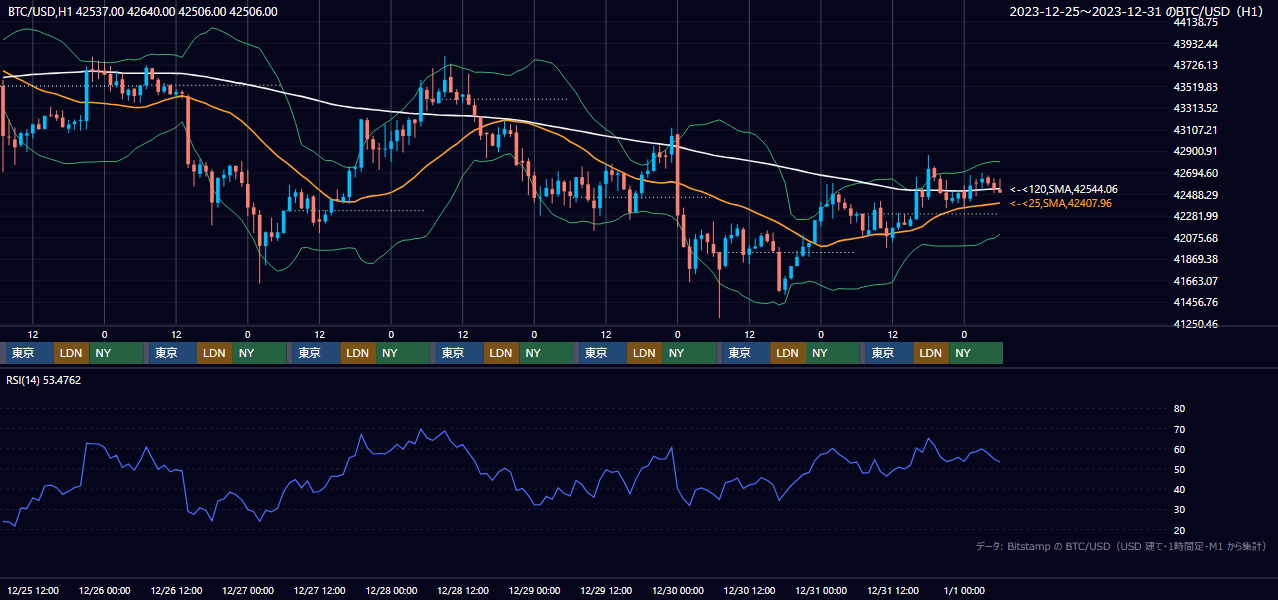Select the RSI(14) 53.4762 indicator label
Screen dimensions: 1278x600
(45, 380)
